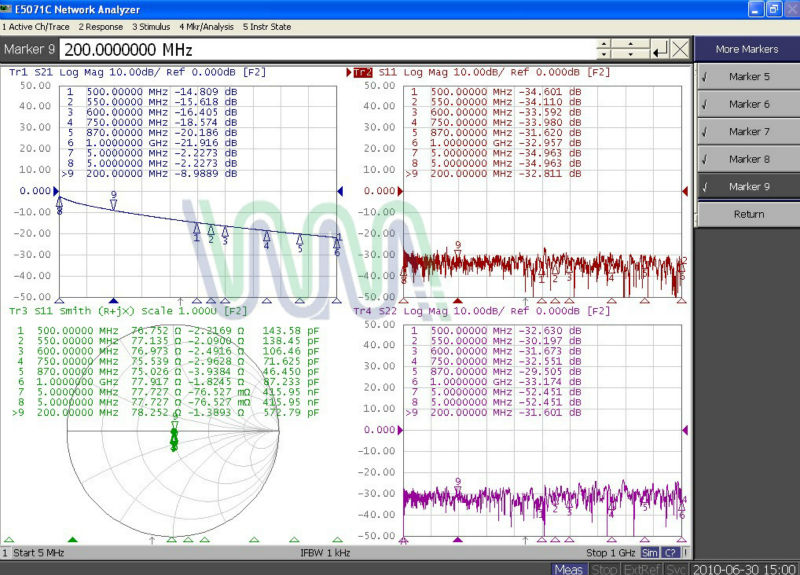800x575 pixels.
Task: Click the Sim status indicator
Action: (x=648, y=553)
